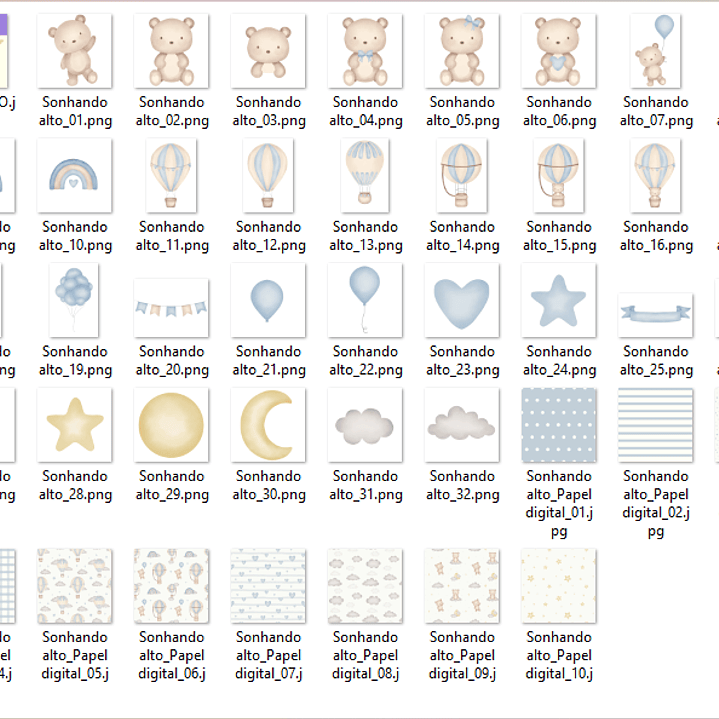Pick the blue star alto_24.png

[559, 300]
